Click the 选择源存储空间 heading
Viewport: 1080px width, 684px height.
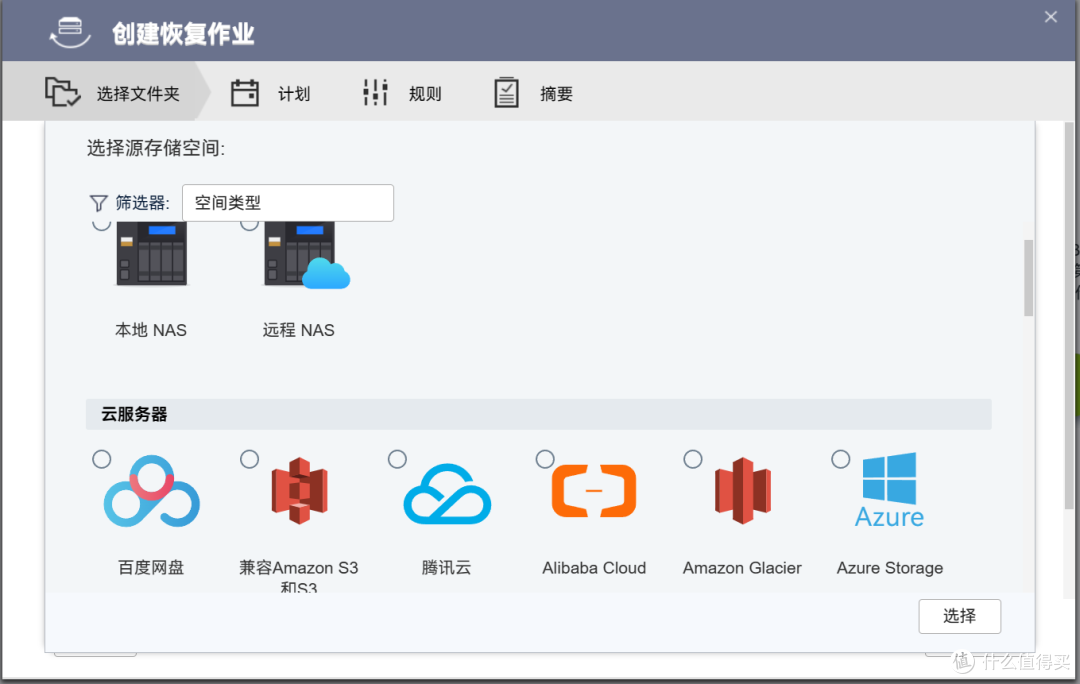(156, 148)
